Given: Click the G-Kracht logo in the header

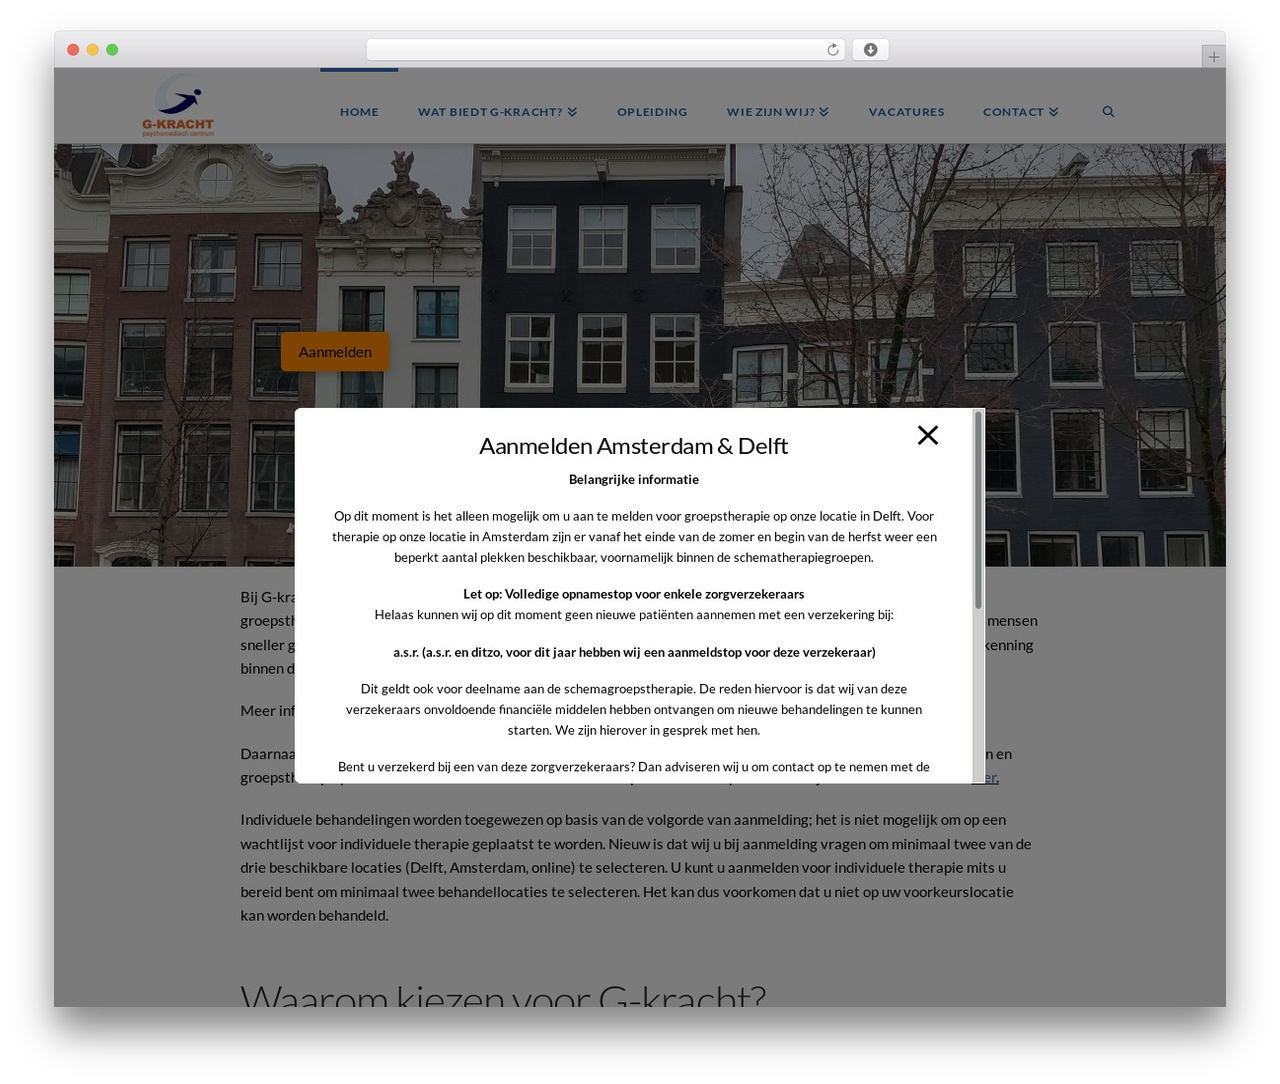Looking at the screenshot, I should point(177,106).
